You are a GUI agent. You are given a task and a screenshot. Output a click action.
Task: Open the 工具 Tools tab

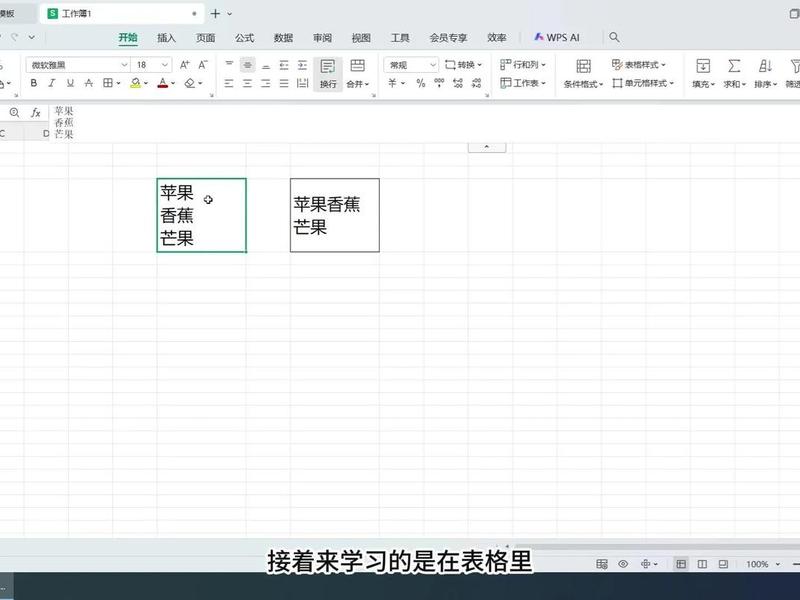400,38
